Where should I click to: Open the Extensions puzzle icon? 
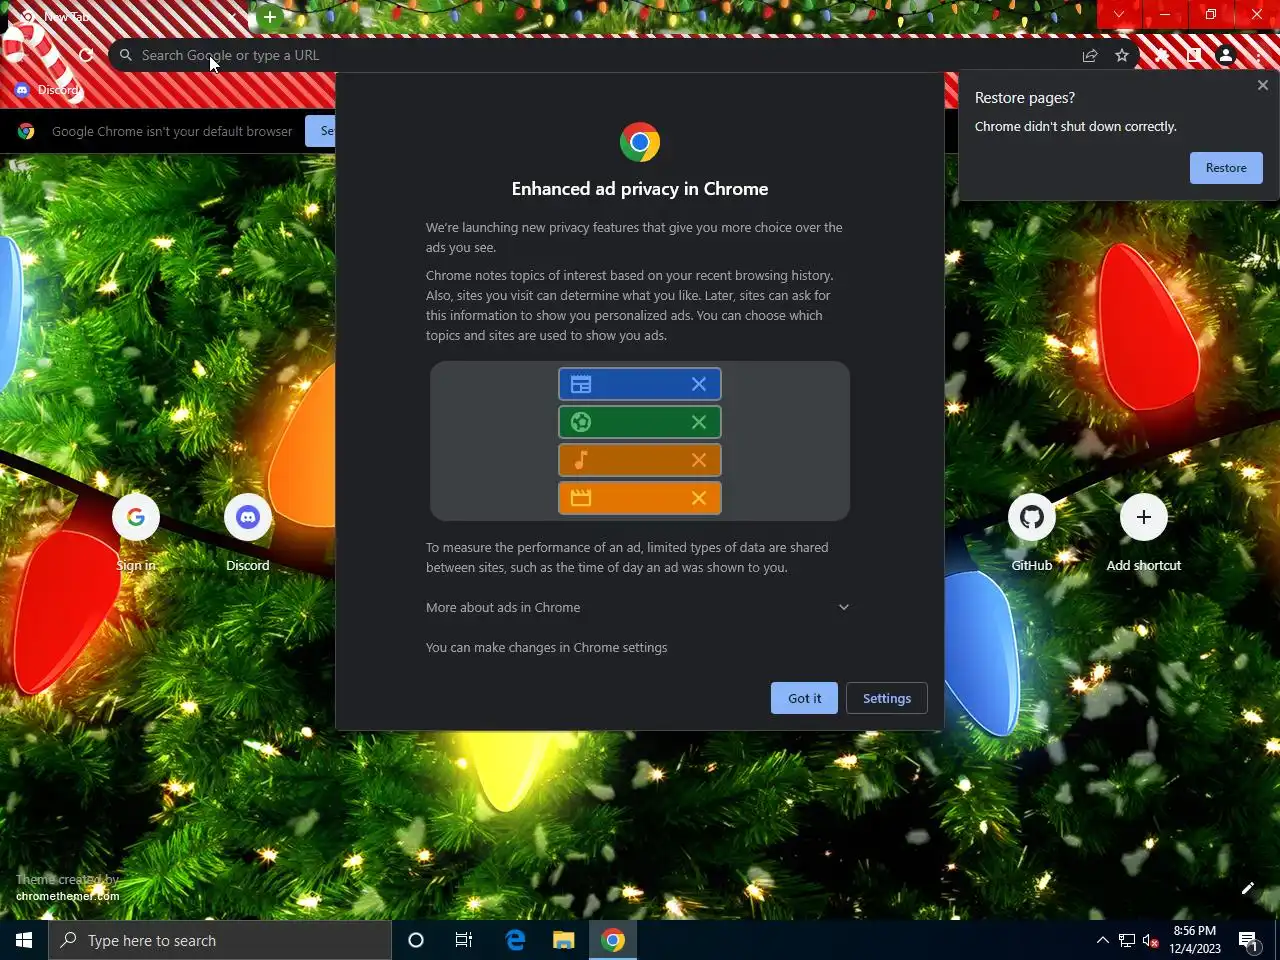coord(1162,56)
